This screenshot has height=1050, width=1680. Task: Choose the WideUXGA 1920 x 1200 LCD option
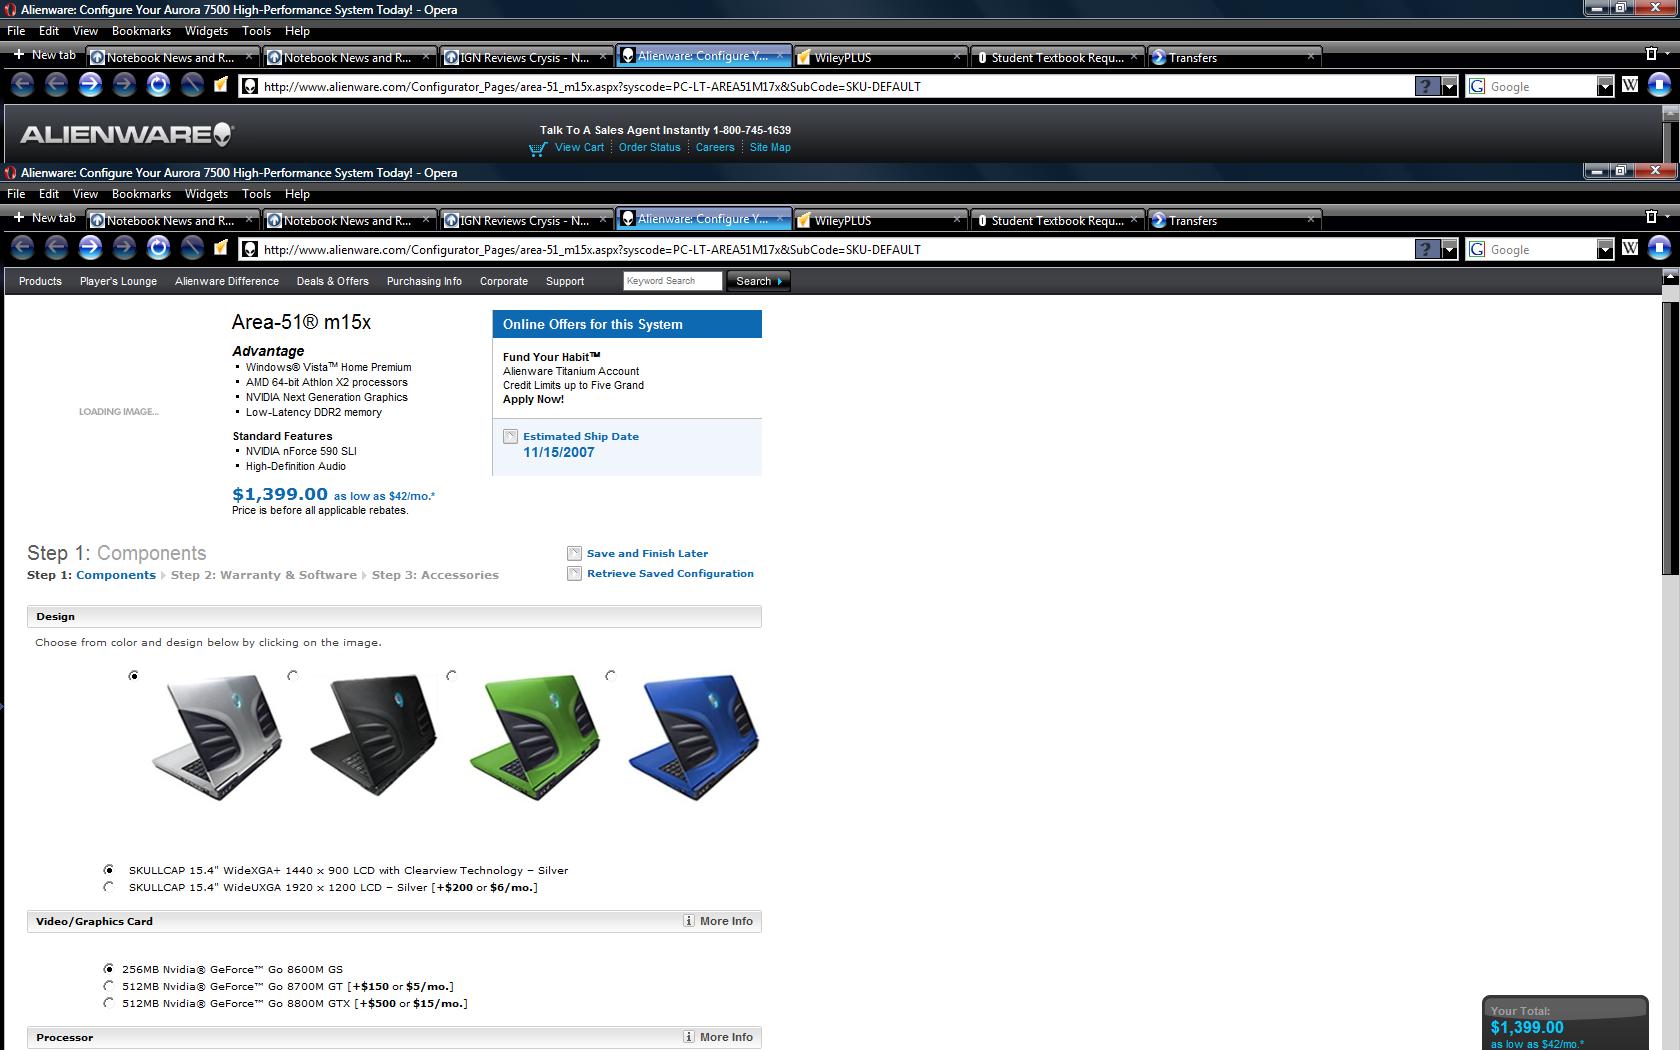point(109,887)
